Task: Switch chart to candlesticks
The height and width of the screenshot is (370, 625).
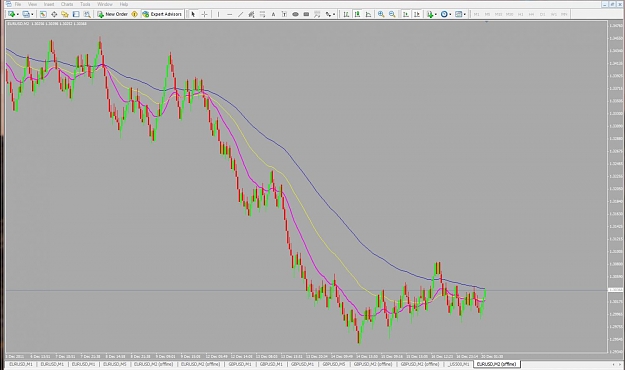Action: (x=357, y=14)
